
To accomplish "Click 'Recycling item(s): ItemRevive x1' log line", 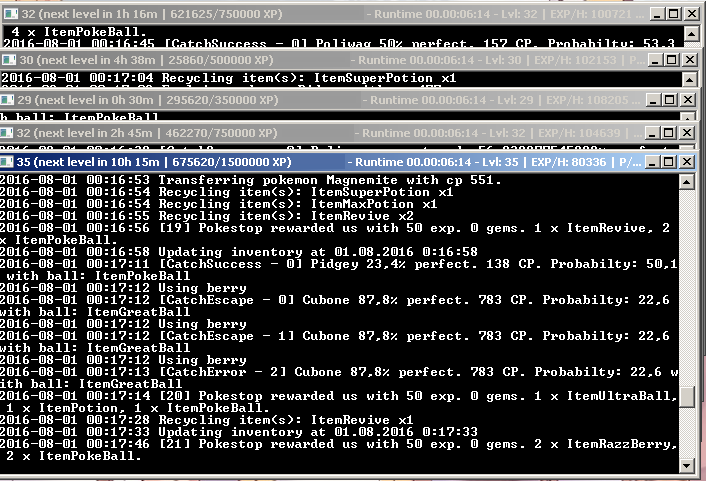I will click(207, 420).
